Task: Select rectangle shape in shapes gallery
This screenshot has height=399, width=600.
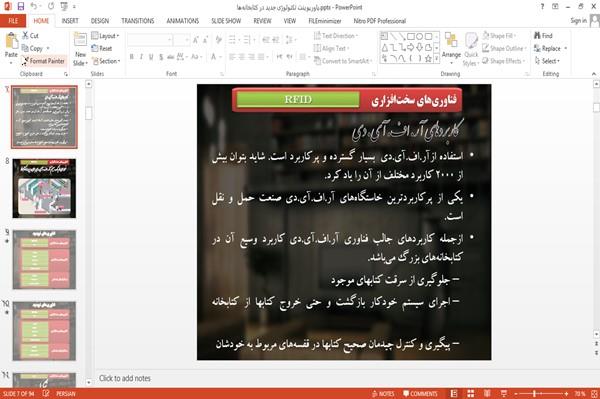Action: pos(411,36)
